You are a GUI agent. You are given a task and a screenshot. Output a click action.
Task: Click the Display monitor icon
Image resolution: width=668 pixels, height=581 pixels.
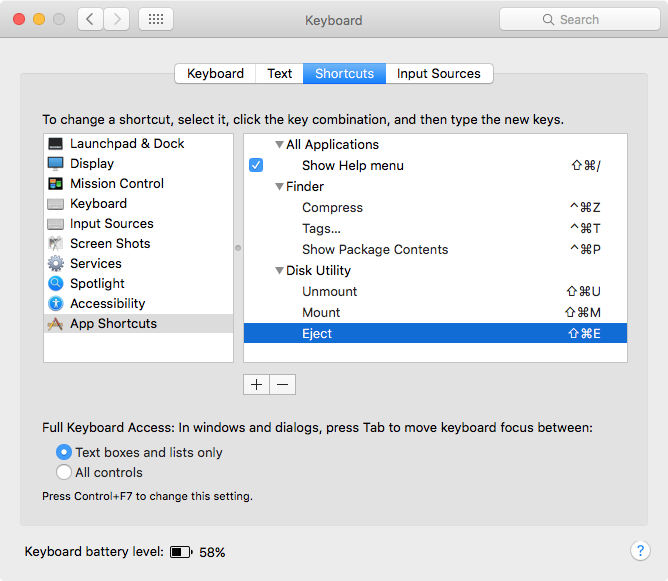[x=55, y=164]
